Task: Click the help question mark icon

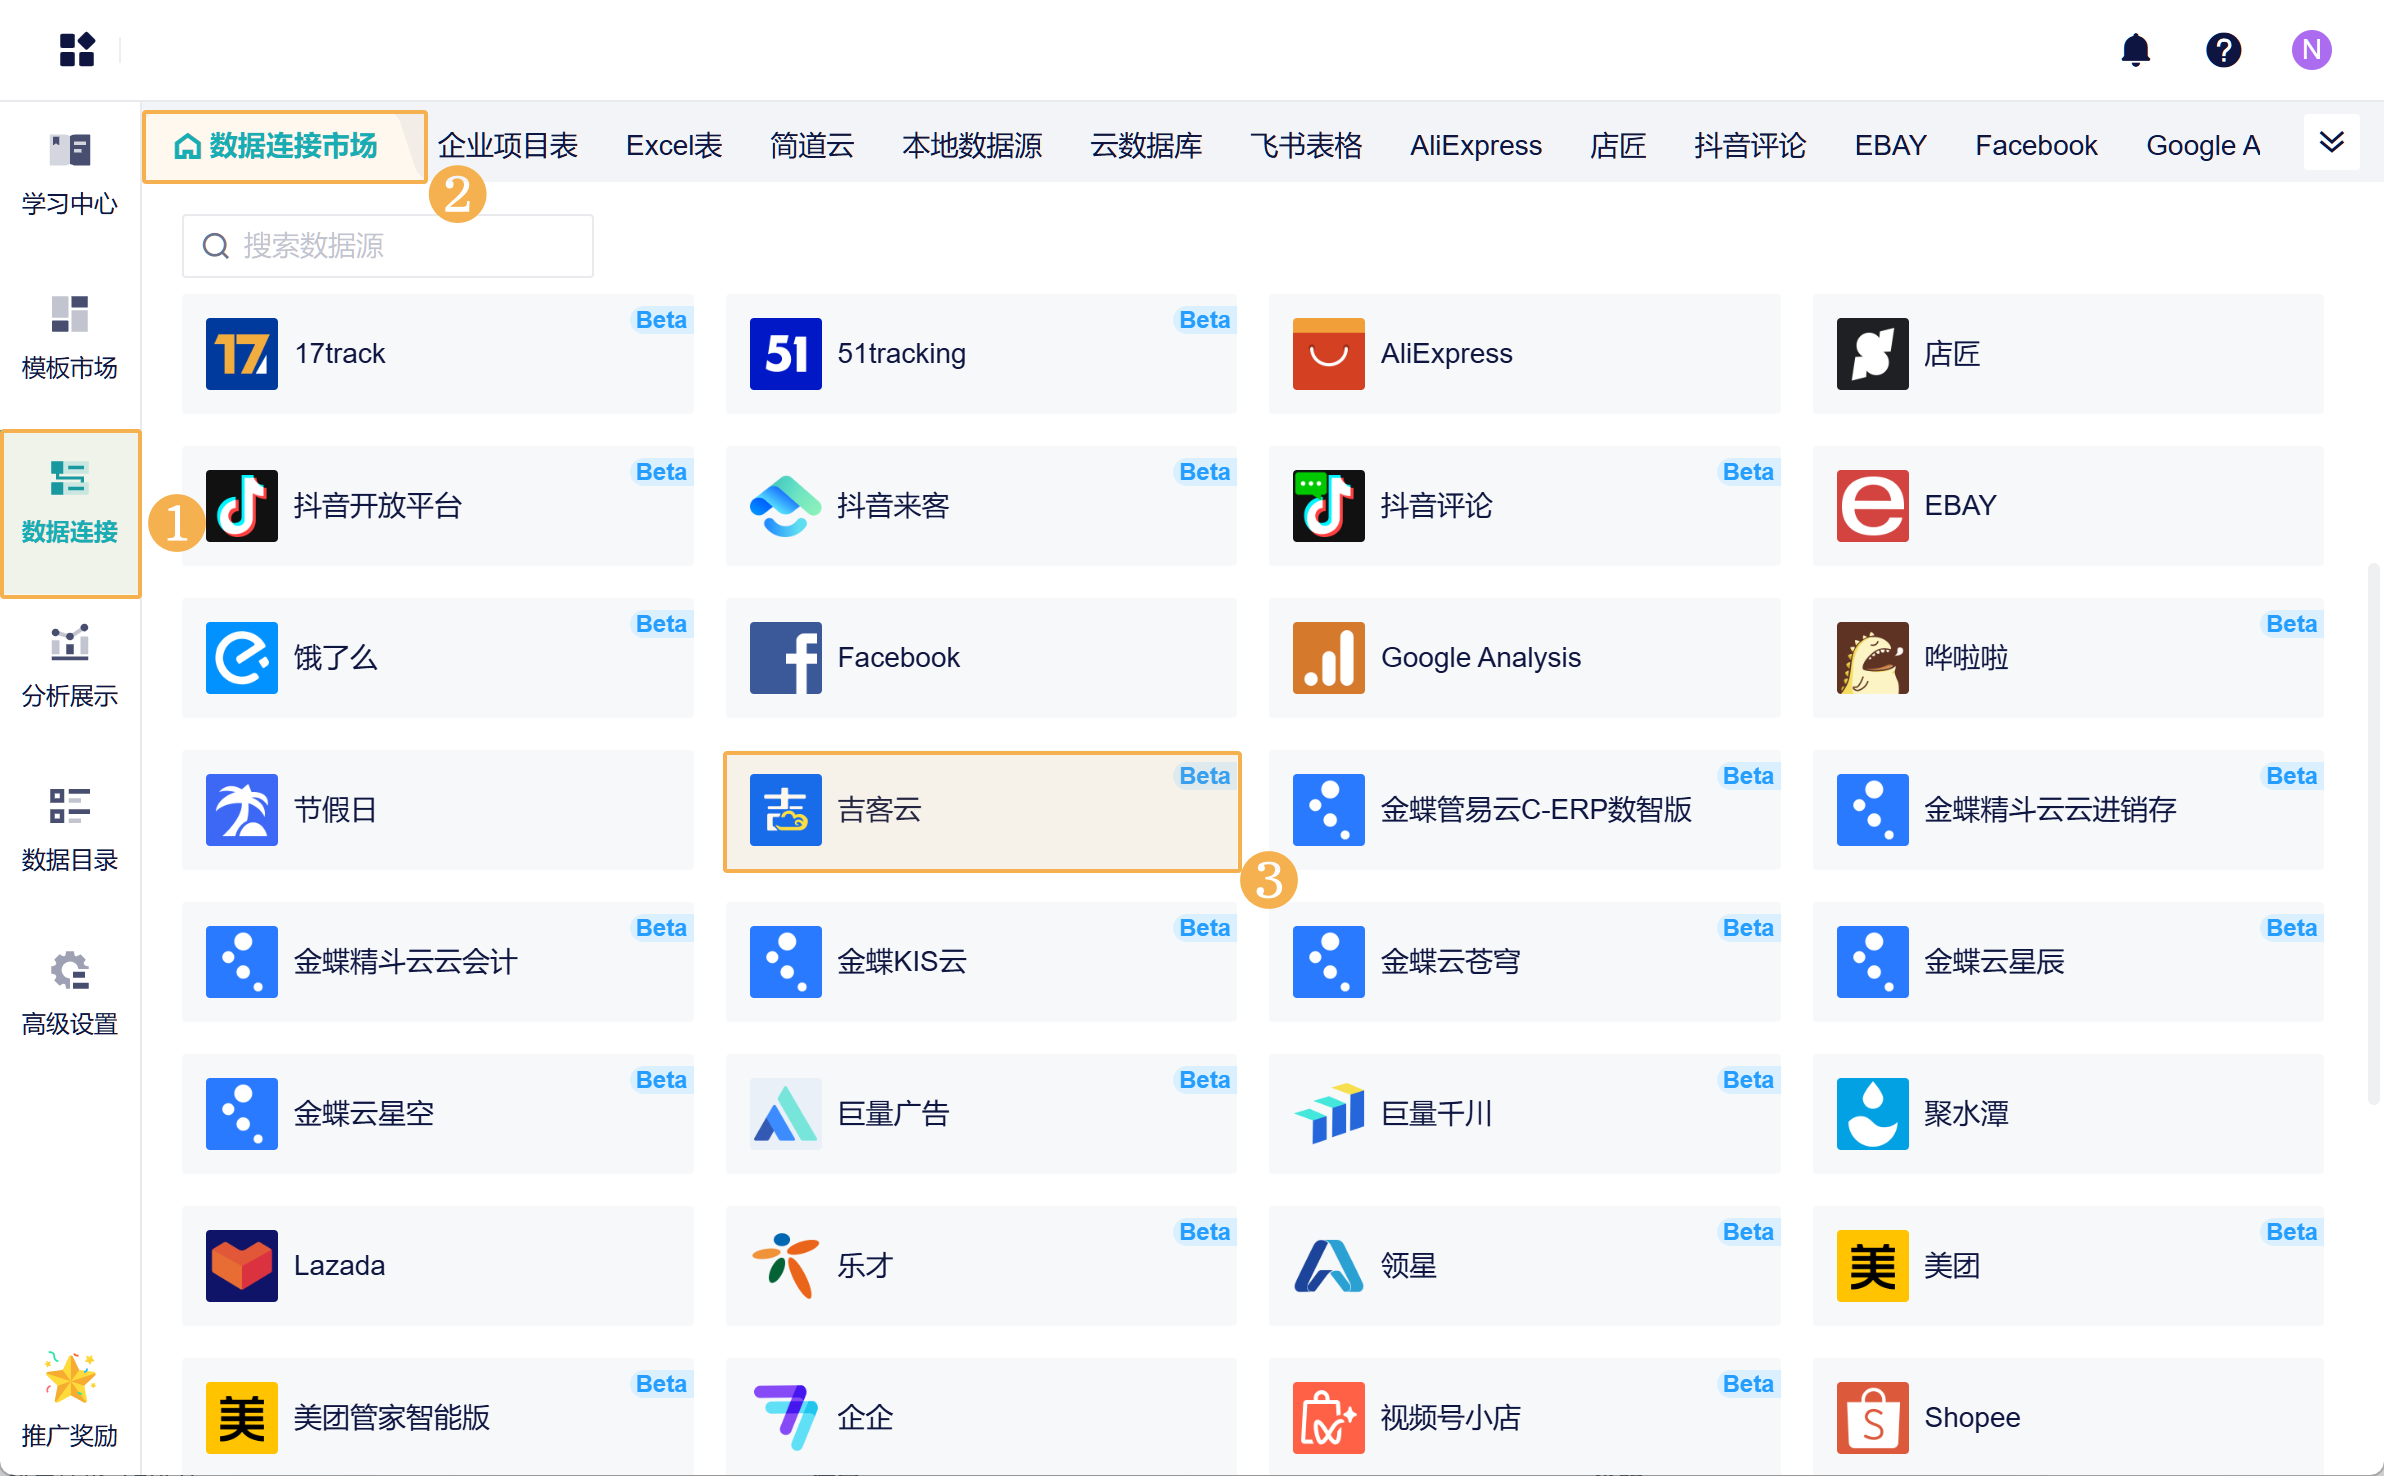Action: (2223, 50)
